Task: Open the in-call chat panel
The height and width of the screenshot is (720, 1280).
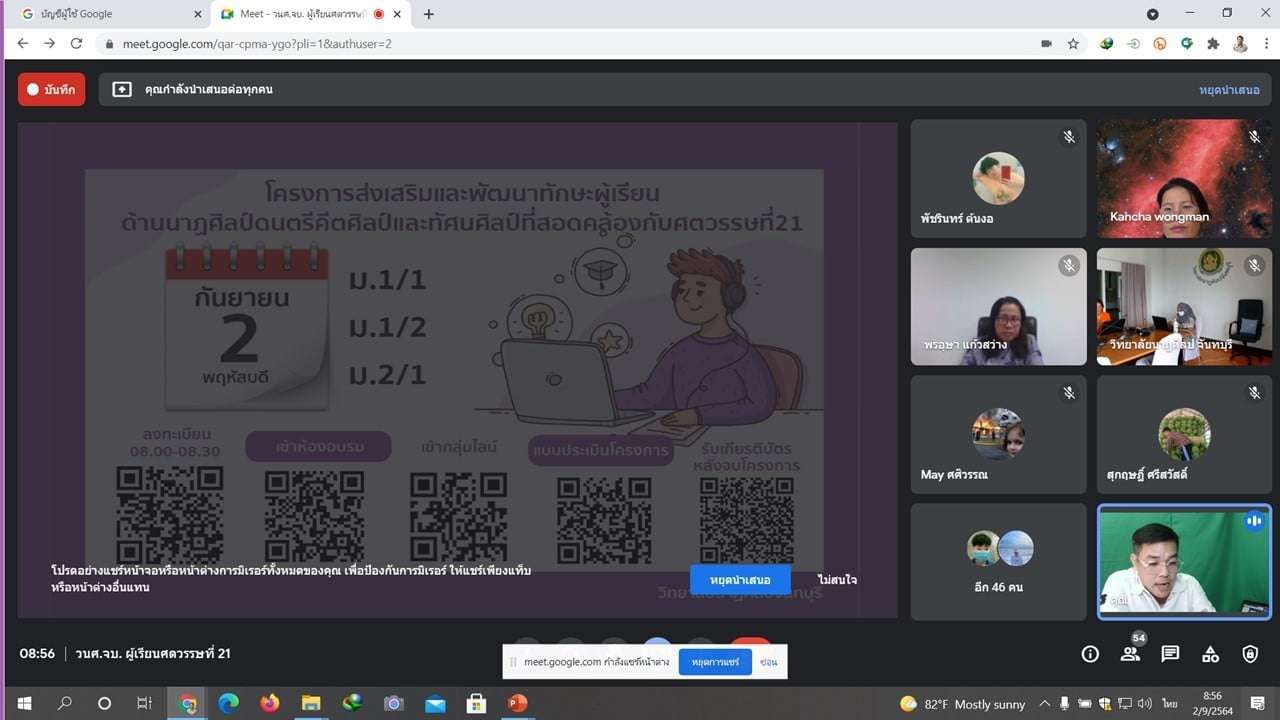Action: point(1170,654)
